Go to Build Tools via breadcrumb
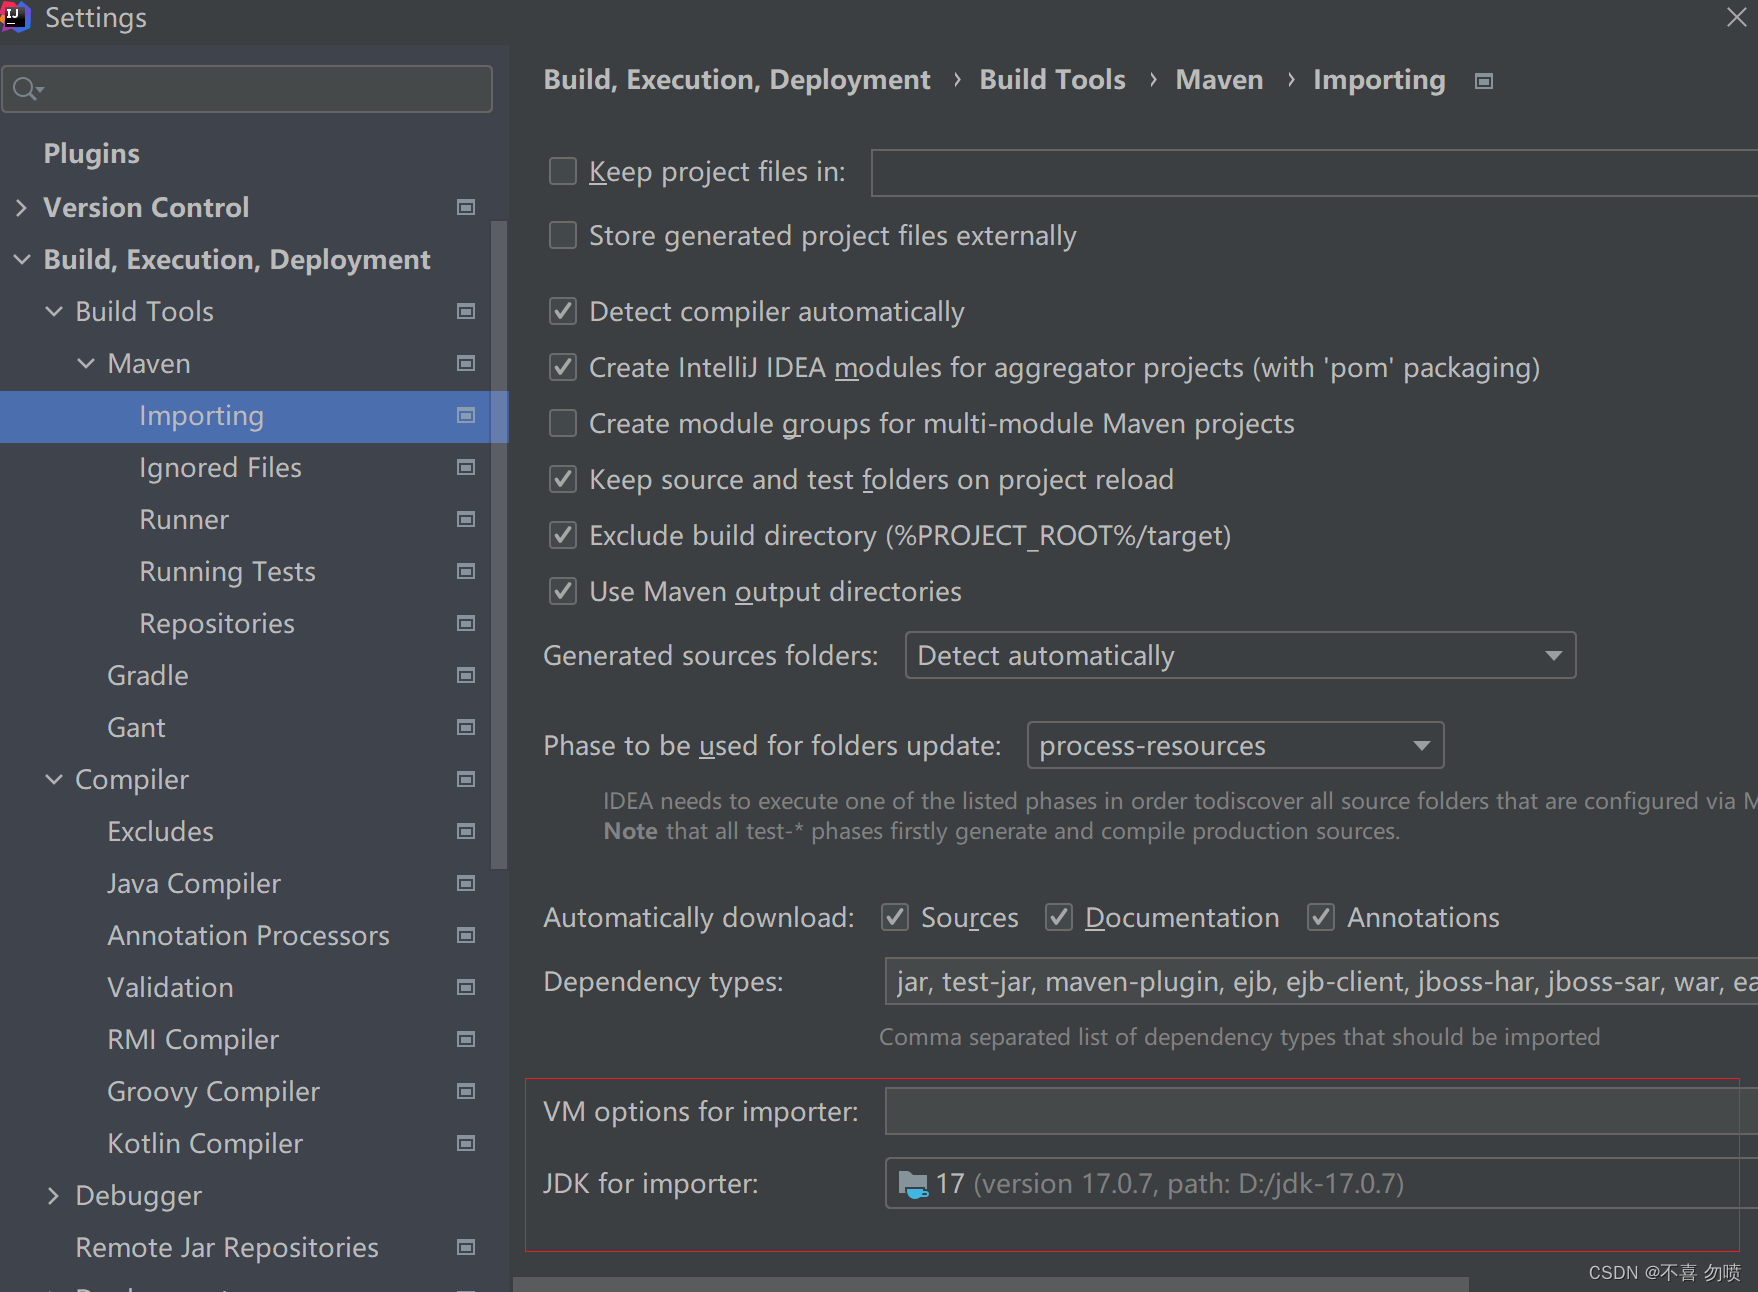 (x=1052, y=79)
